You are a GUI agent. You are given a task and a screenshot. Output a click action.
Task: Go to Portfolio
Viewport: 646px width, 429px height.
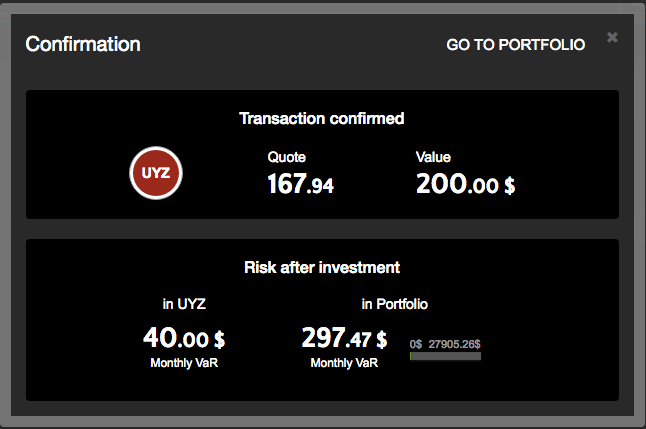click(515, 45)
